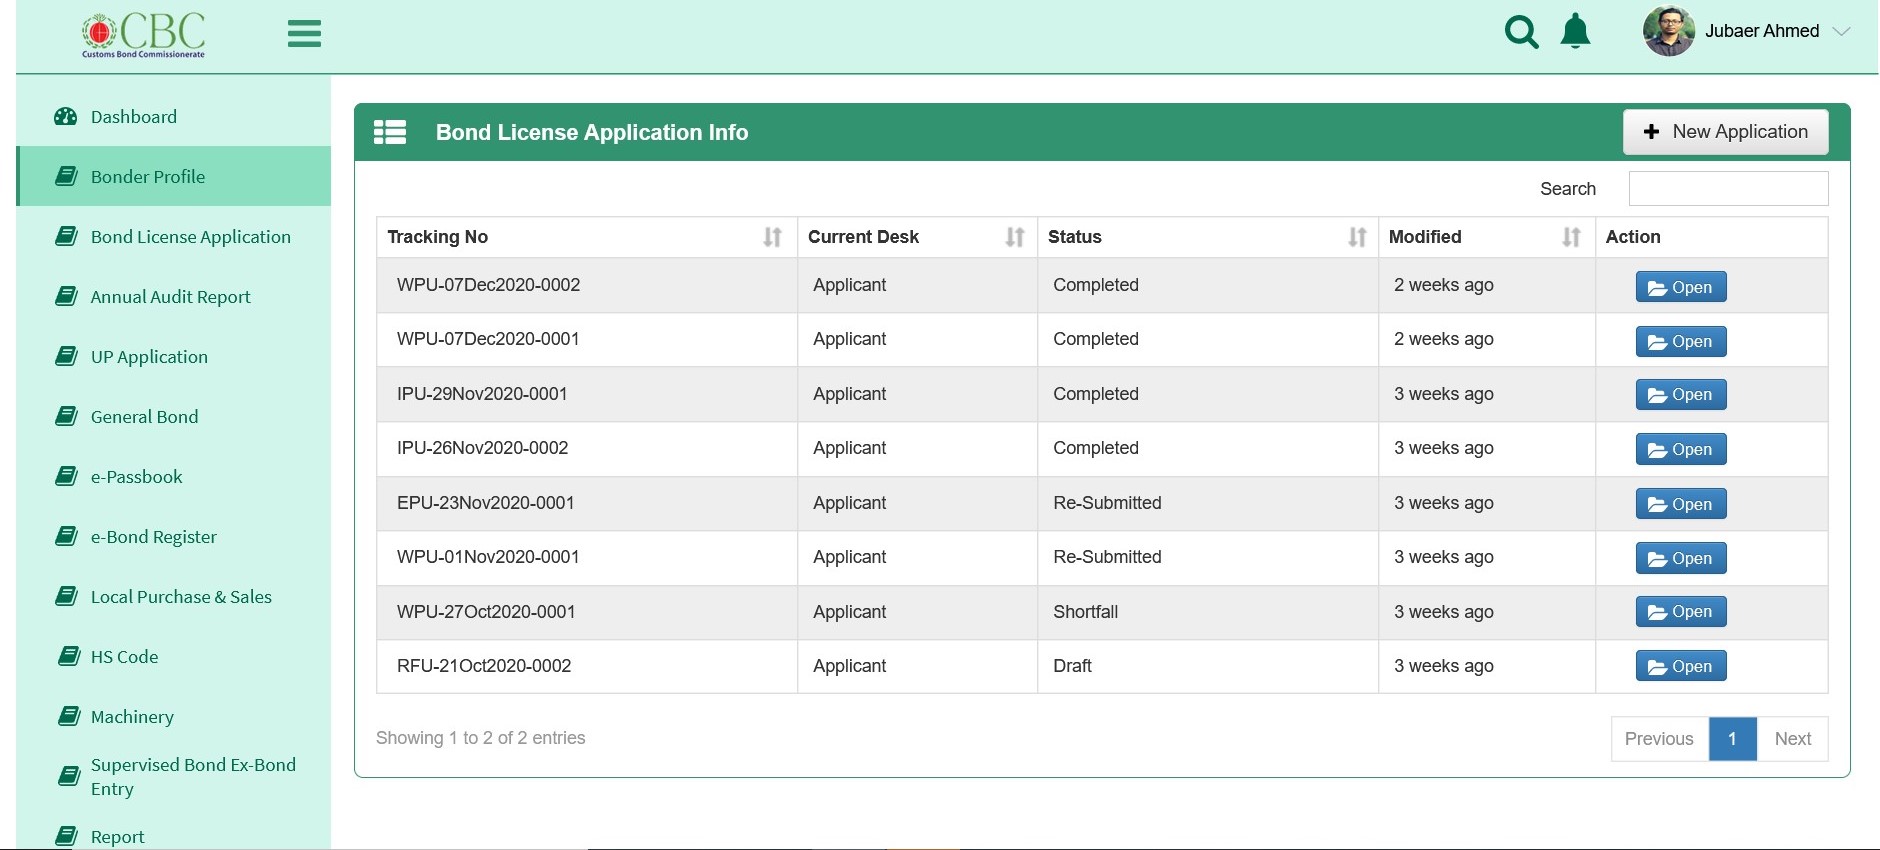Navigate to UP Application
The height and width of the screenshot is (850, 1880).
click(x=173, y=357)
